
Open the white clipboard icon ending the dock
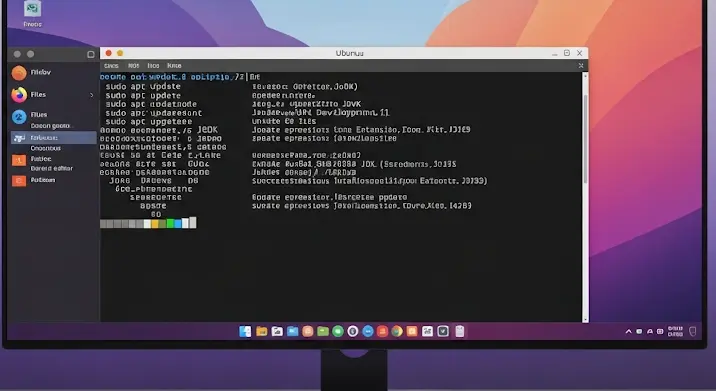459,331
